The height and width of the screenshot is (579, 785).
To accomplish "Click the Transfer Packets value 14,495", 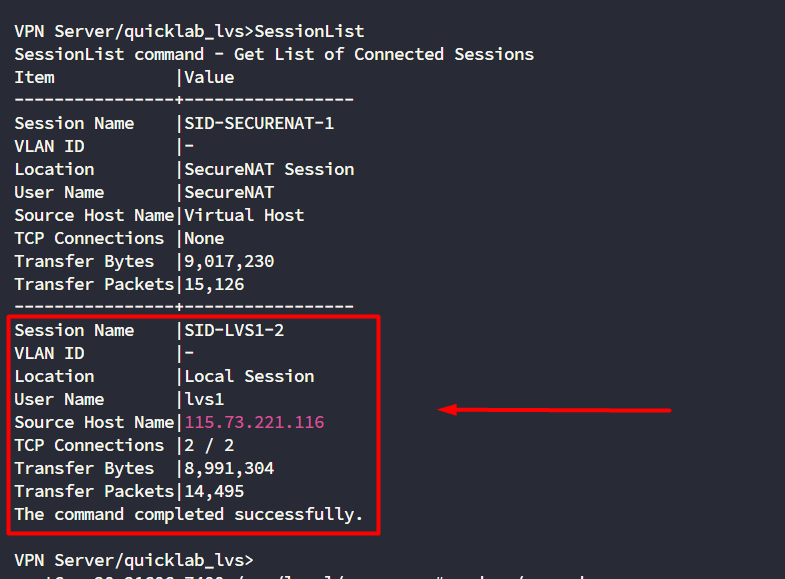I will click(x=214, y=491).
